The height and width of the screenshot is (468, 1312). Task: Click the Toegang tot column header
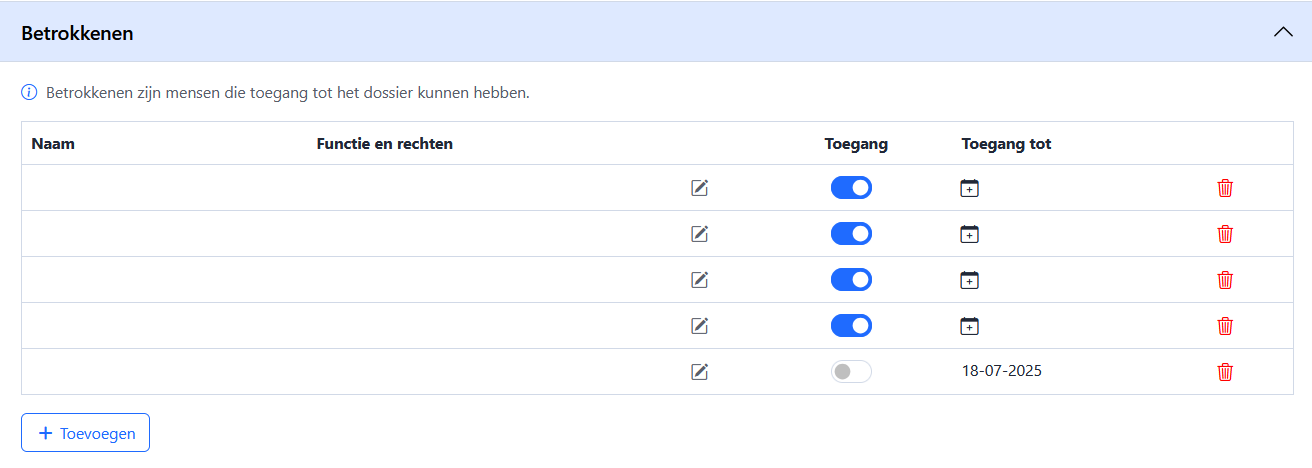1006,144
